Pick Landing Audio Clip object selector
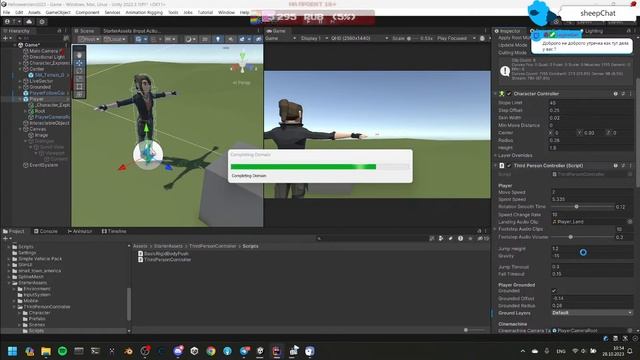This screenshot has height=360, width=640. (x=630, y=222)
